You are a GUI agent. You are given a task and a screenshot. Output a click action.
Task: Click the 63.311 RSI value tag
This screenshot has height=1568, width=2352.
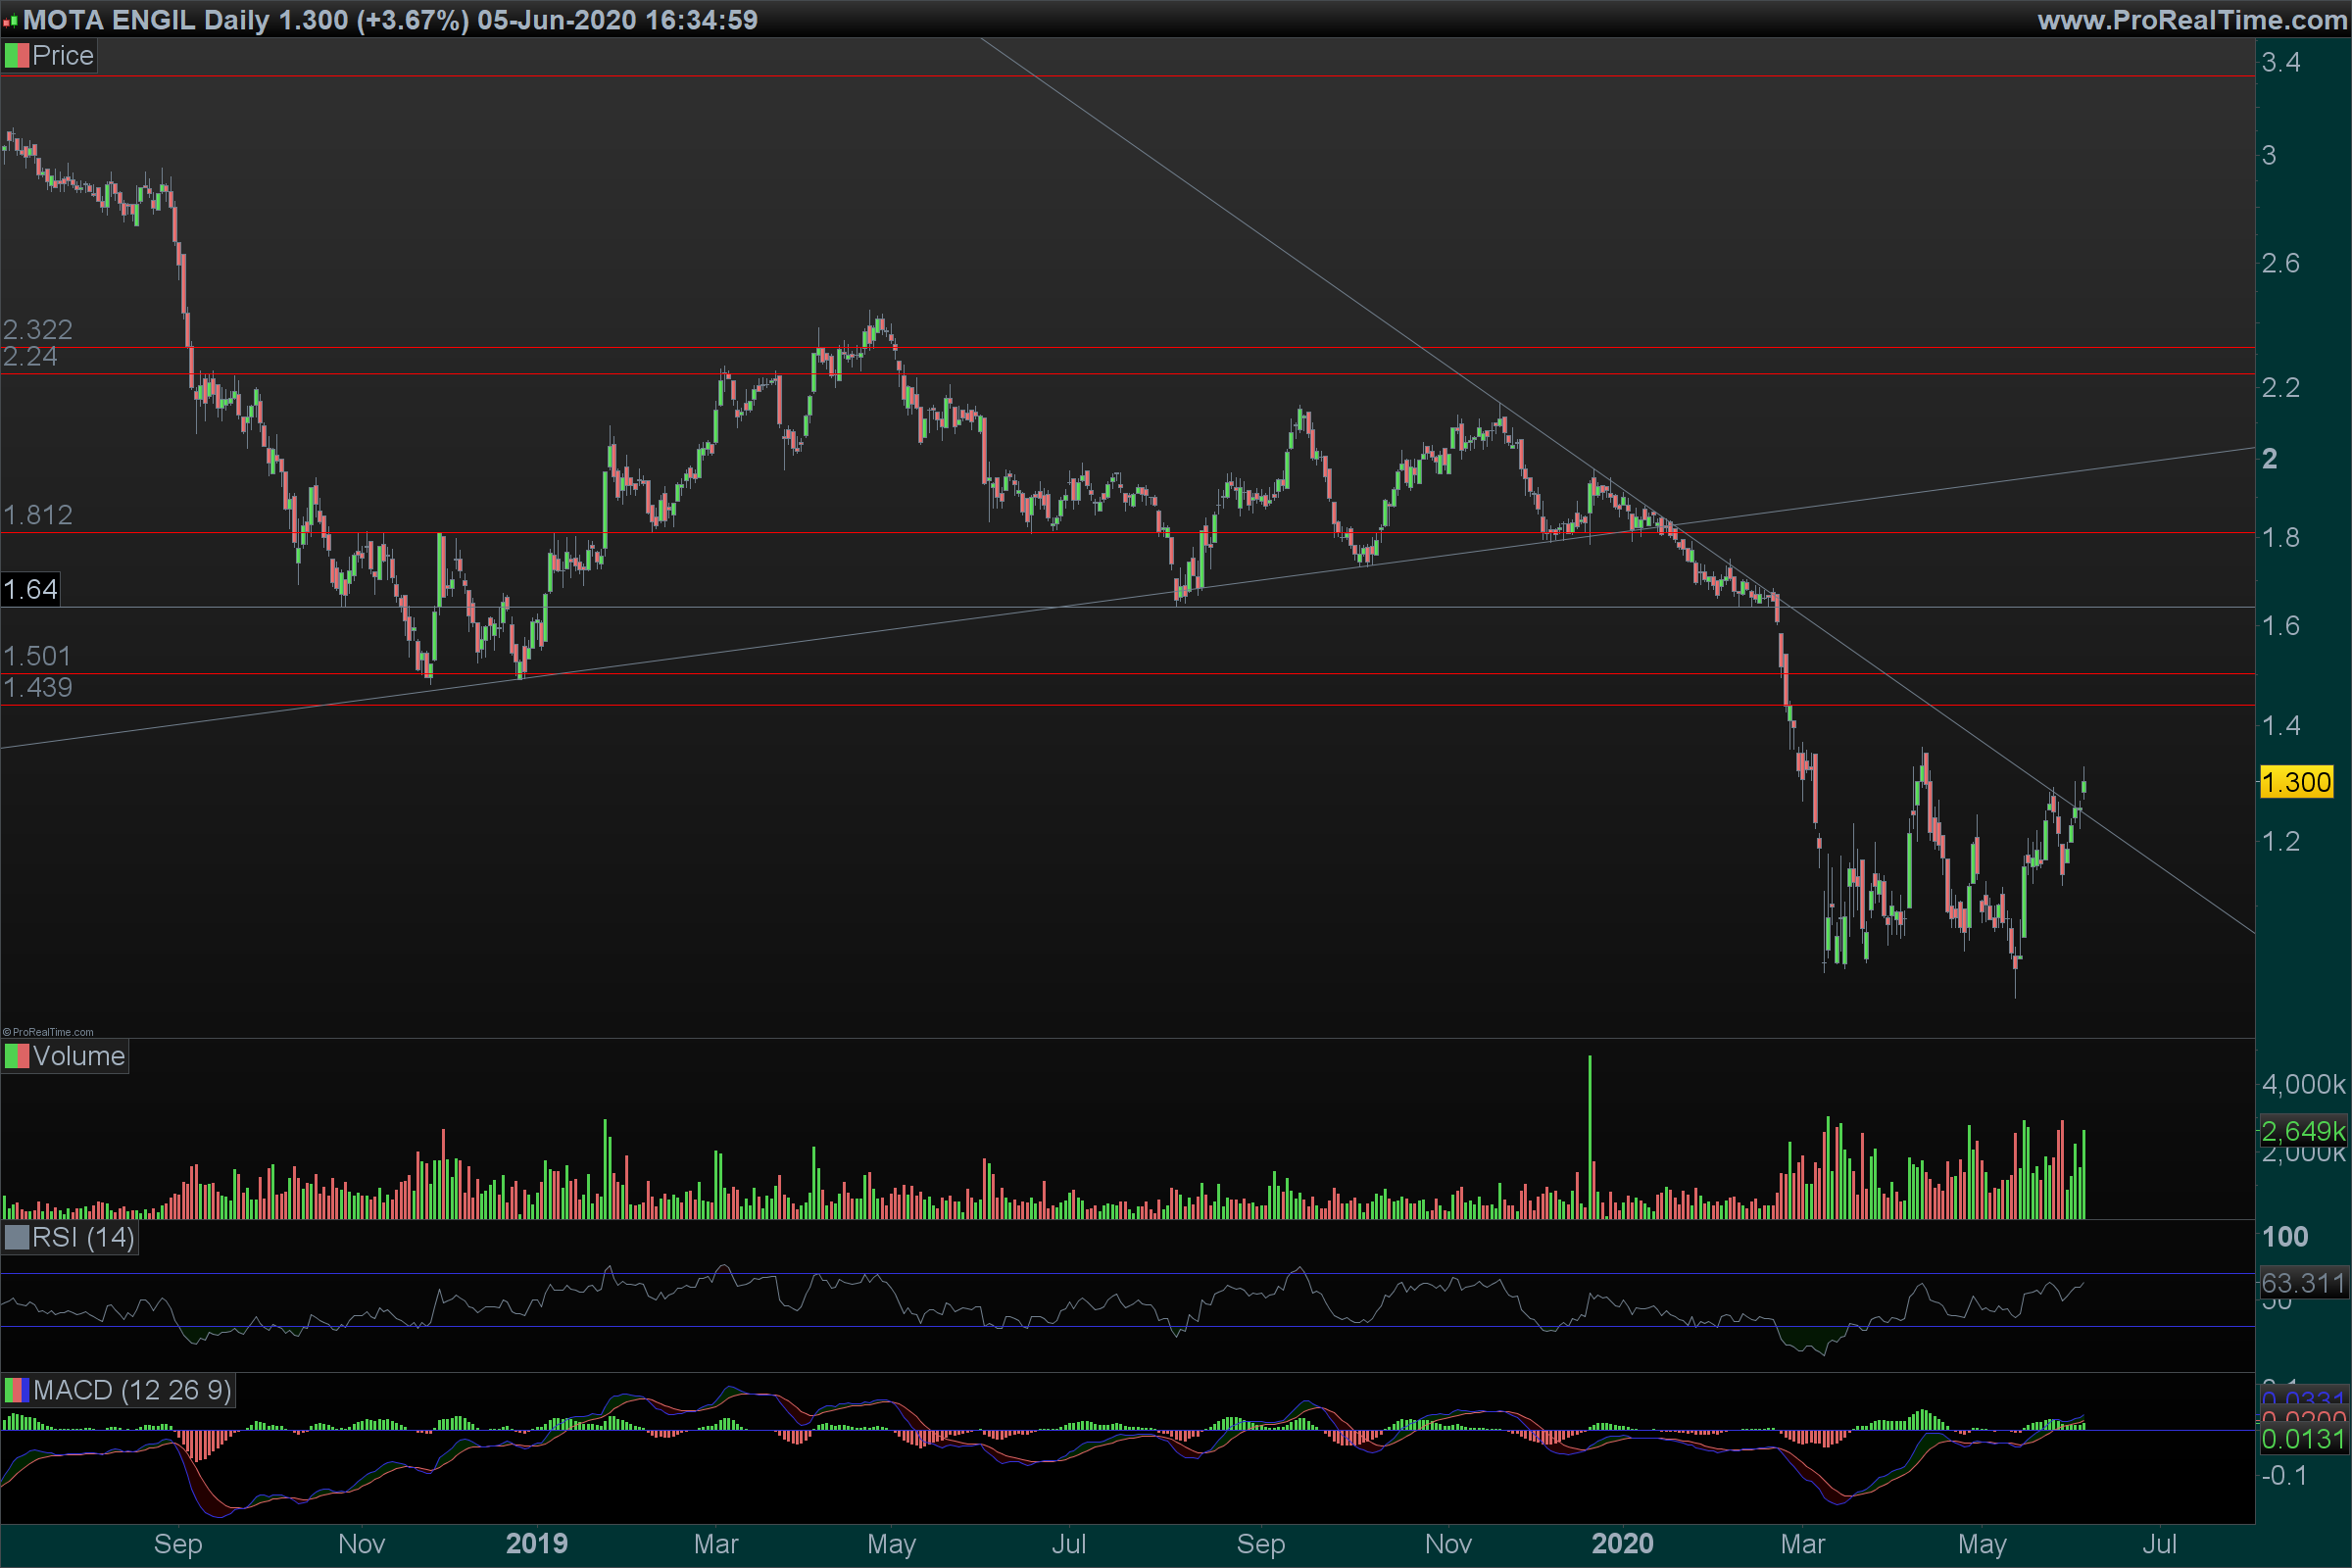(x=2302, y=1283)
